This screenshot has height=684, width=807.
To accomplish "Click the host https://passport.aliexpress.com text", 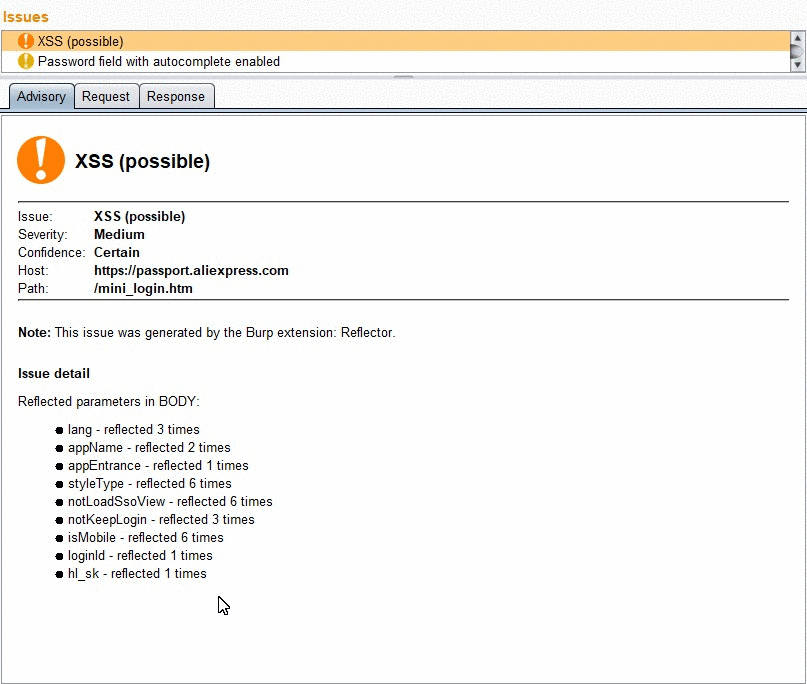I will pos(191,271).
